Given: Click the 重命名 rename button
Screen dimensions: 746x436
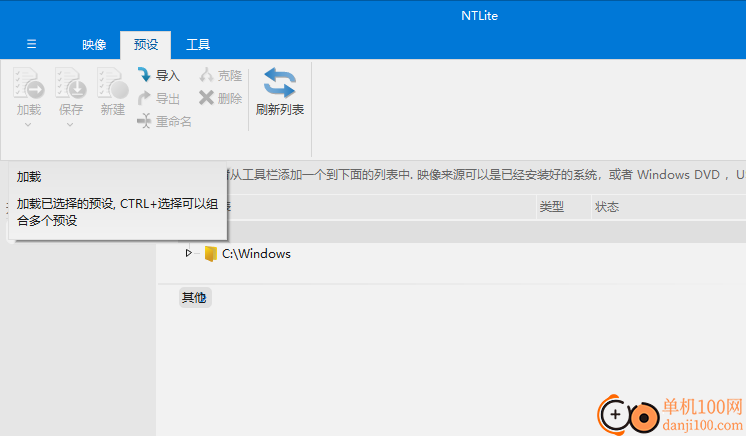Looking at the screenshot, I should [165, 121].
